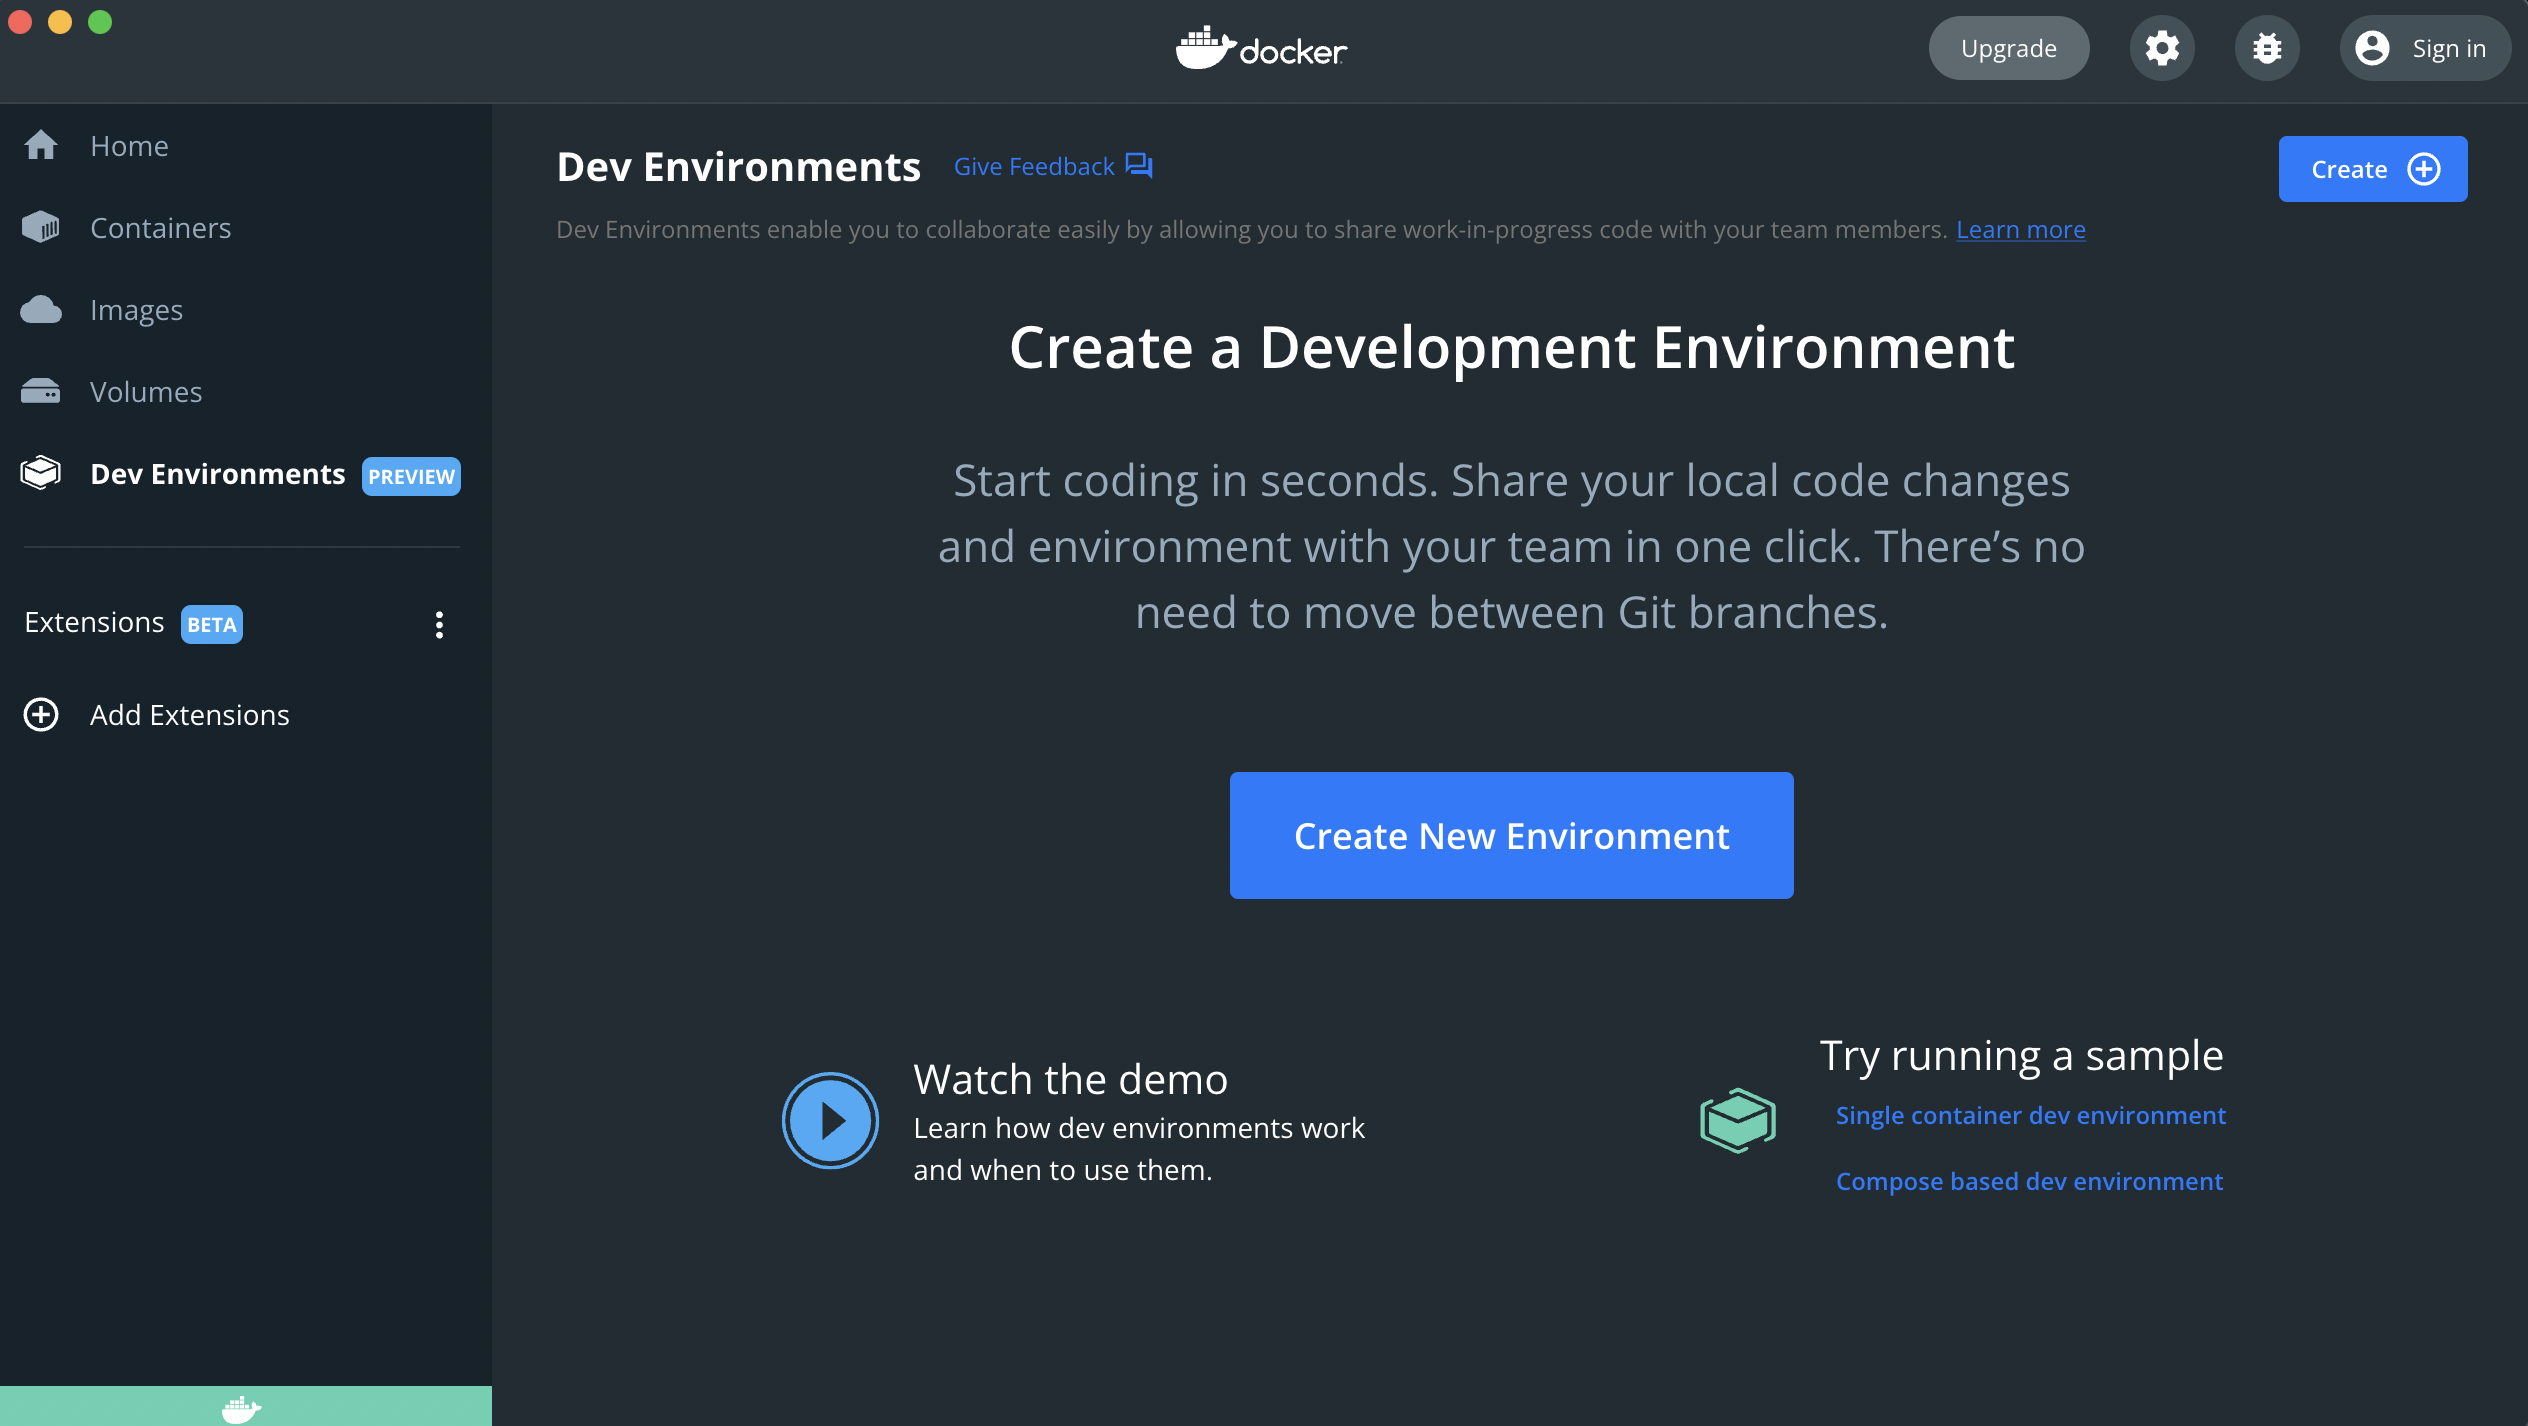Open the Extensions three-dot menu
The height and width of the screenshot is (1426, 2528).
pyautogui.click(x=439, y=625)
